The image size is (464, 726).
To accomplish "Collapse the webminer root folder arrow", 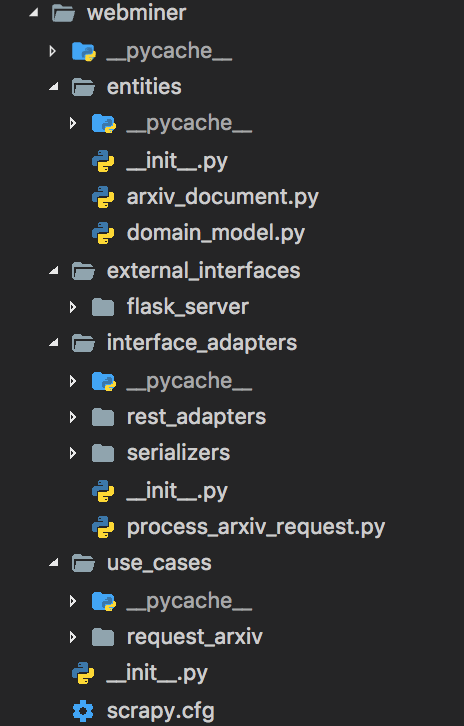I will [x=33, y=13].
